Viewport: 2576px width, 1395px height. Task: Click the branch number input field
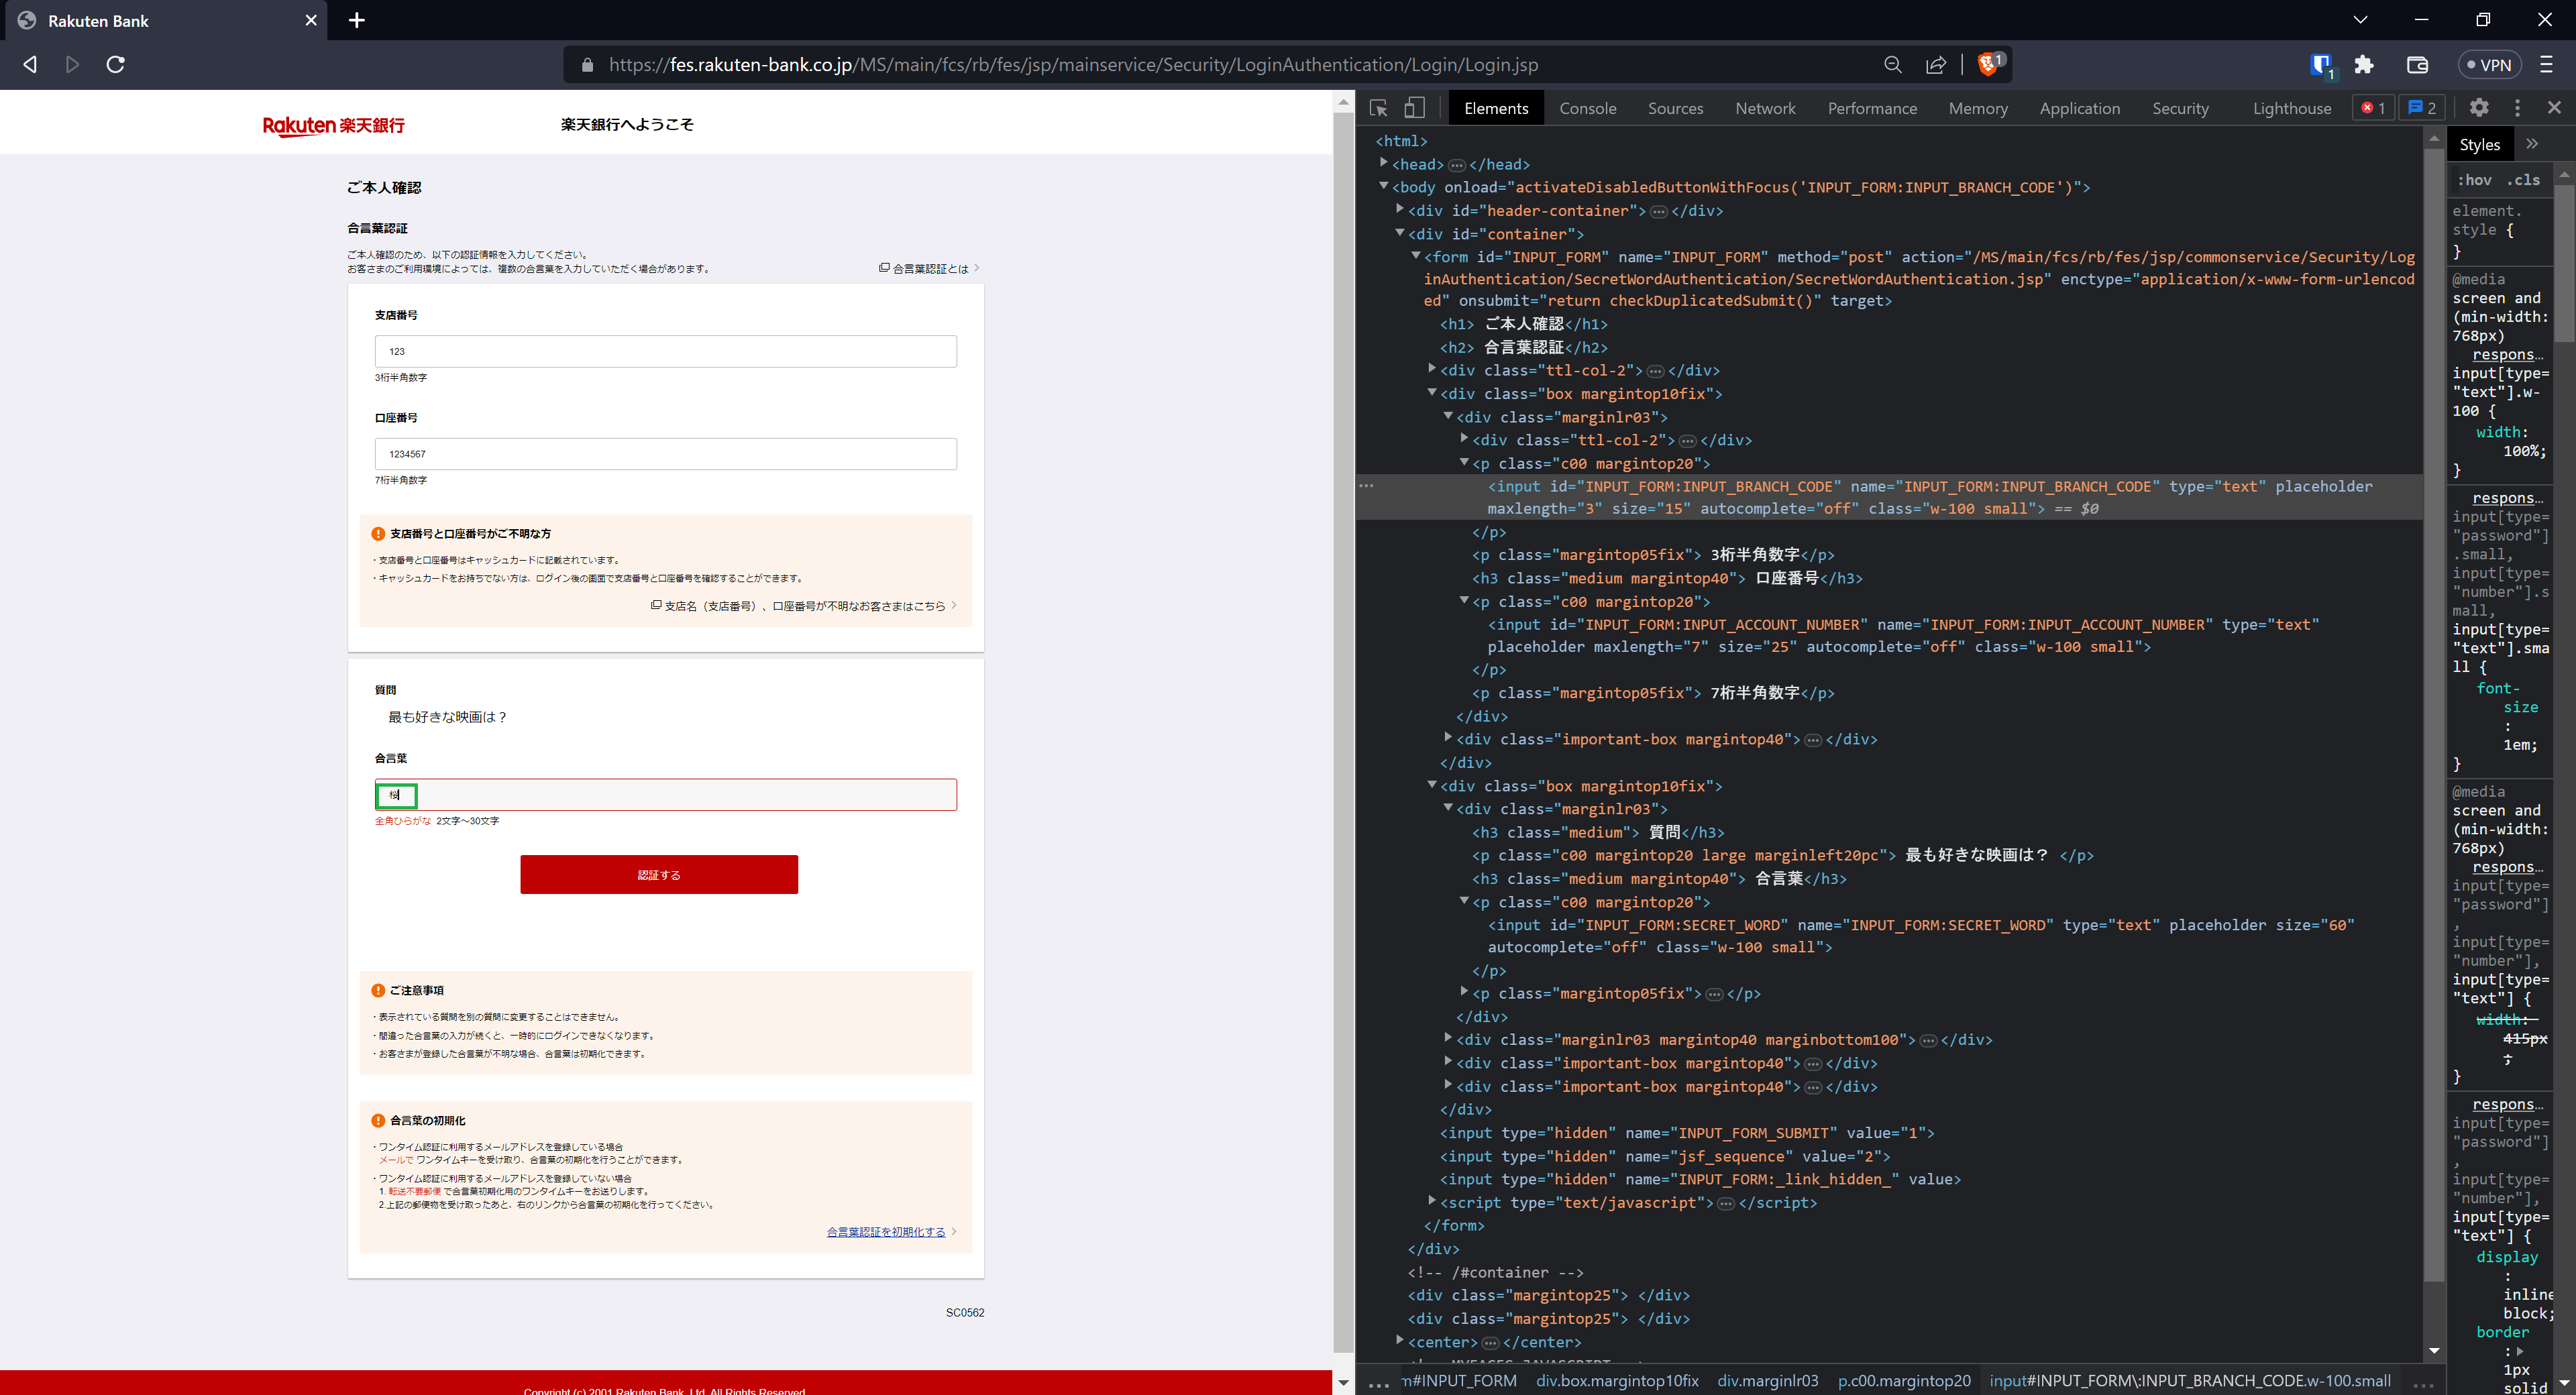[x=665, y=351]
